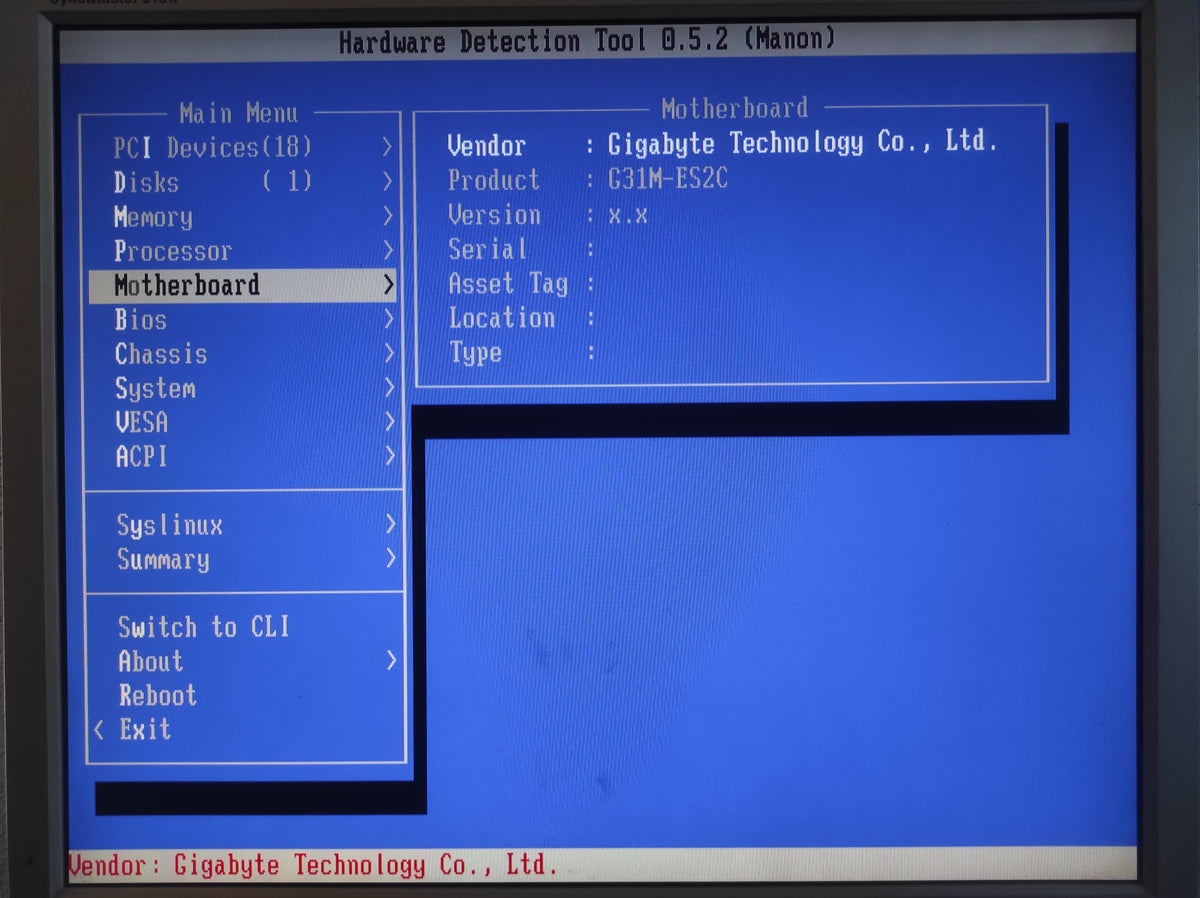
Task: Click the Hardware Detection Tool 0.5.2 title bar
Action: [586, 41]
